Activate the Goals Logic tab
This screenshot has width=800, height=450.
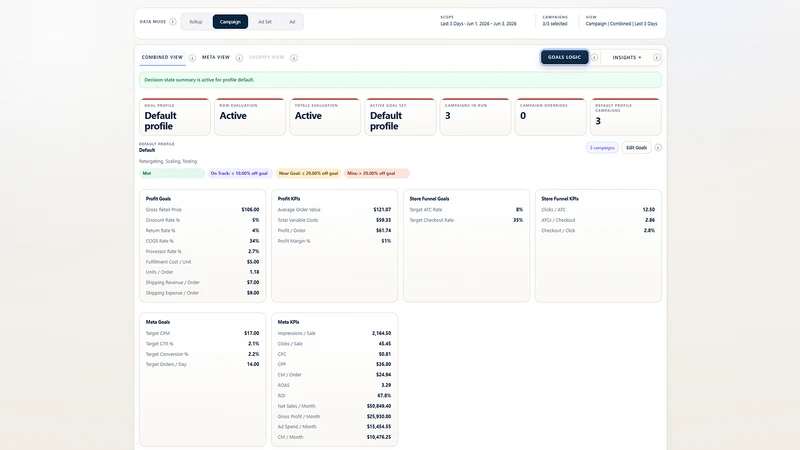coord(564,57)
